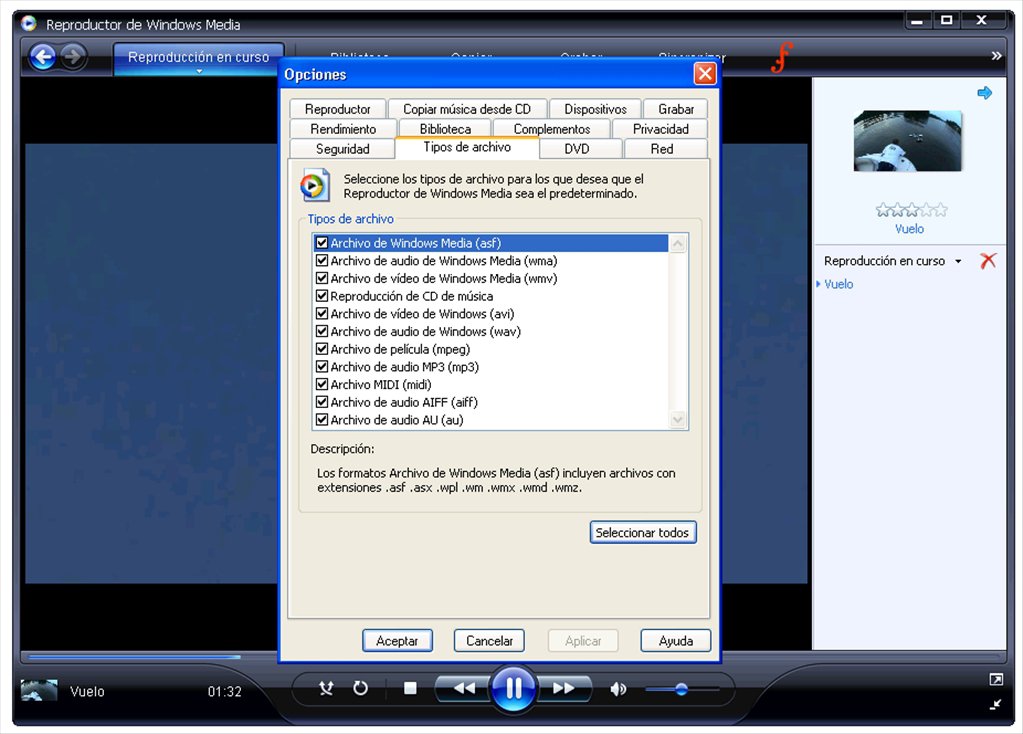
Task: Stop playback with the stop button
Action: [410, 688]
